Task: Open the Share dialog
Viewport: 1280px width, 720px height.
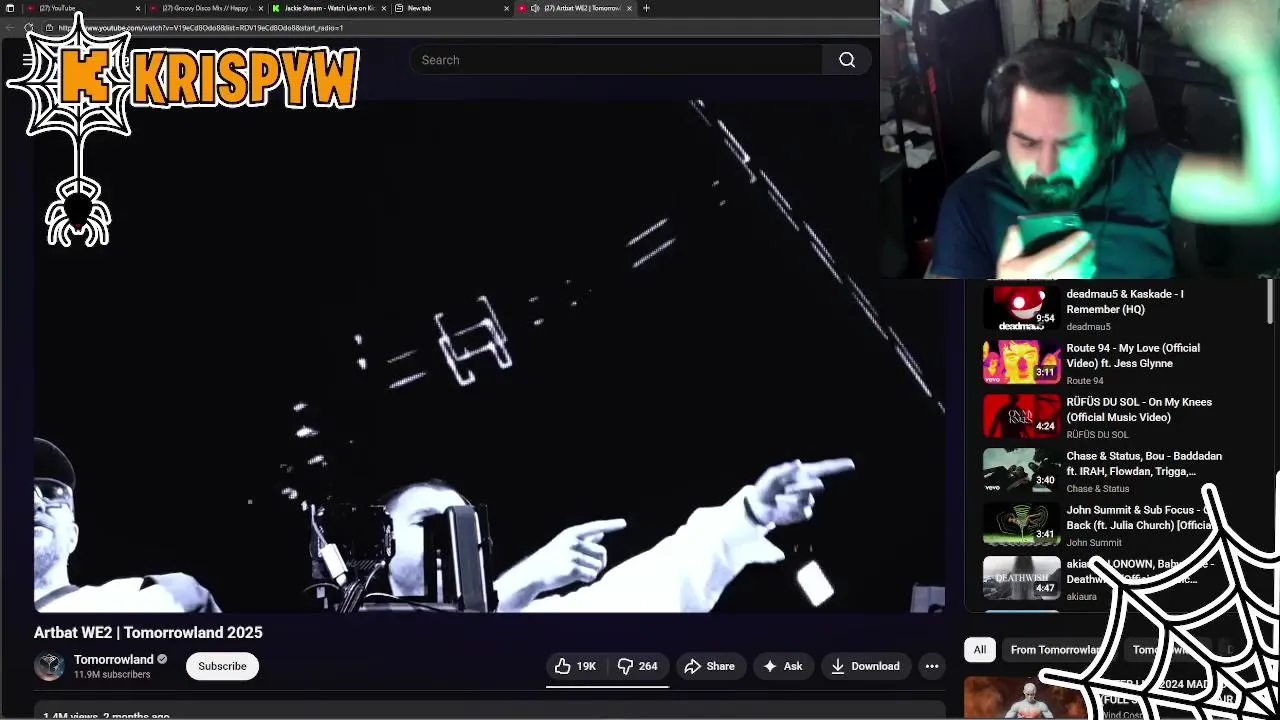Action: 709,666
